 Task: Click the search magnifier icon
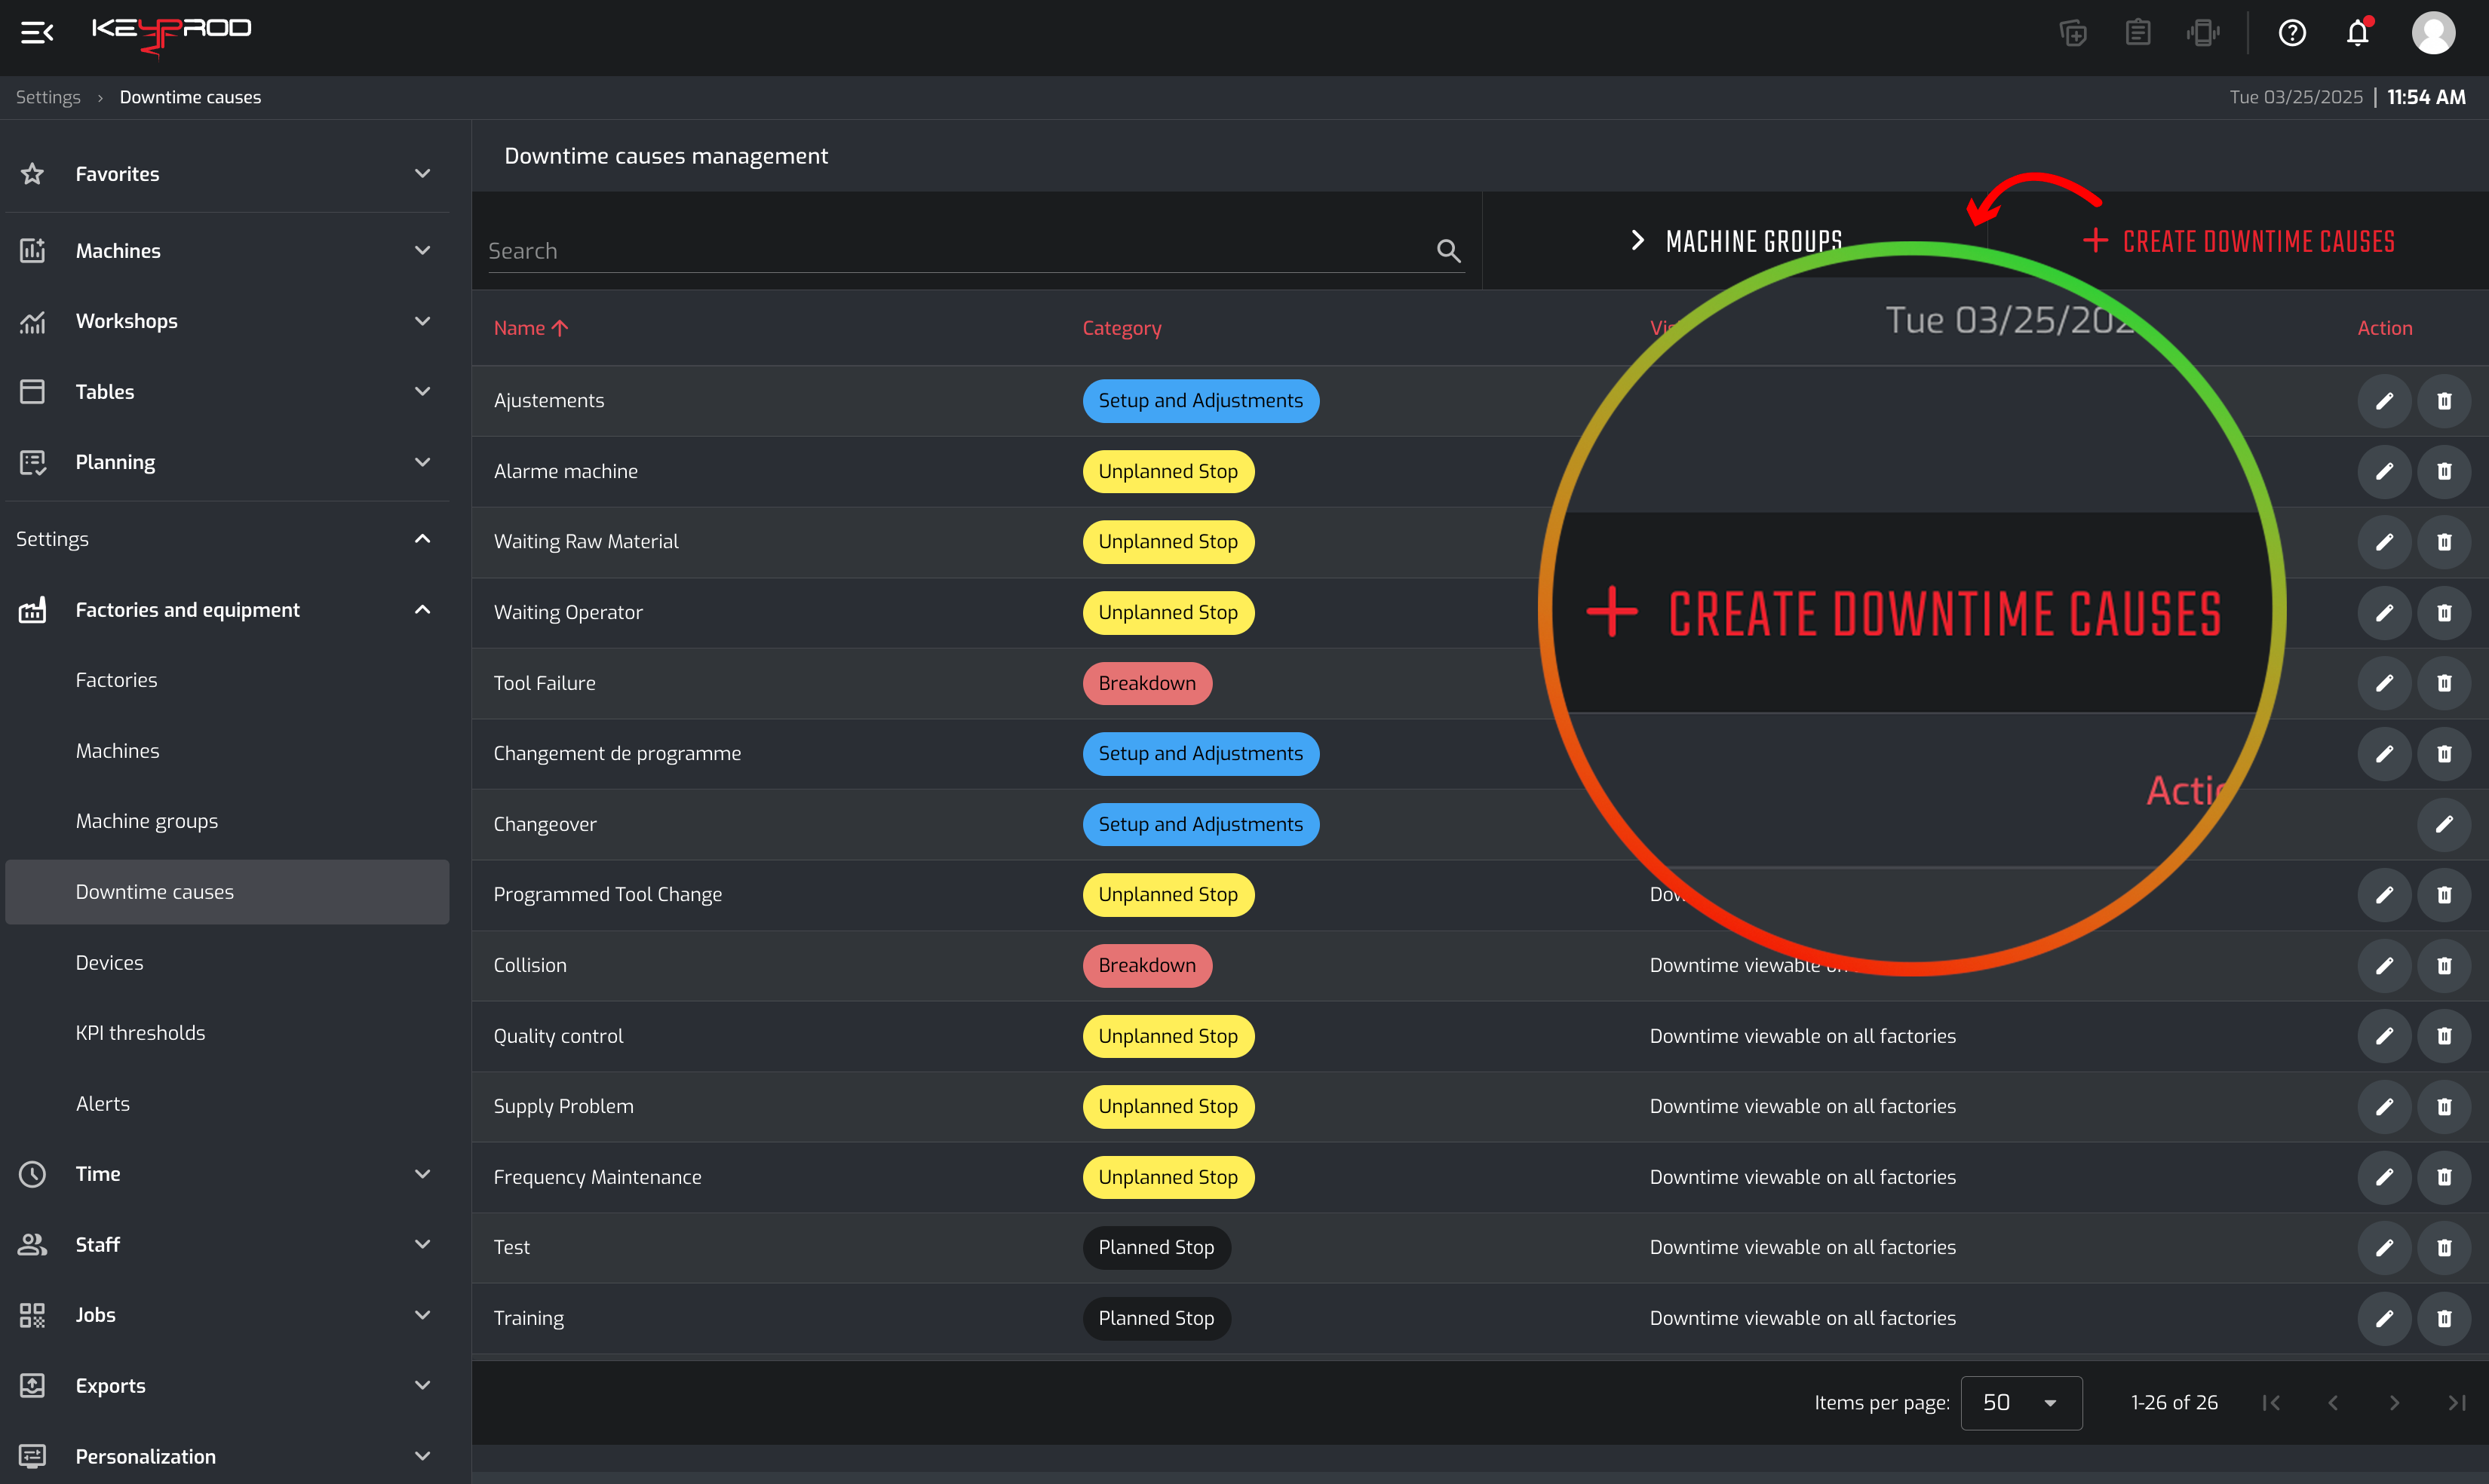pyautogui.click(x=1448, y=250)
